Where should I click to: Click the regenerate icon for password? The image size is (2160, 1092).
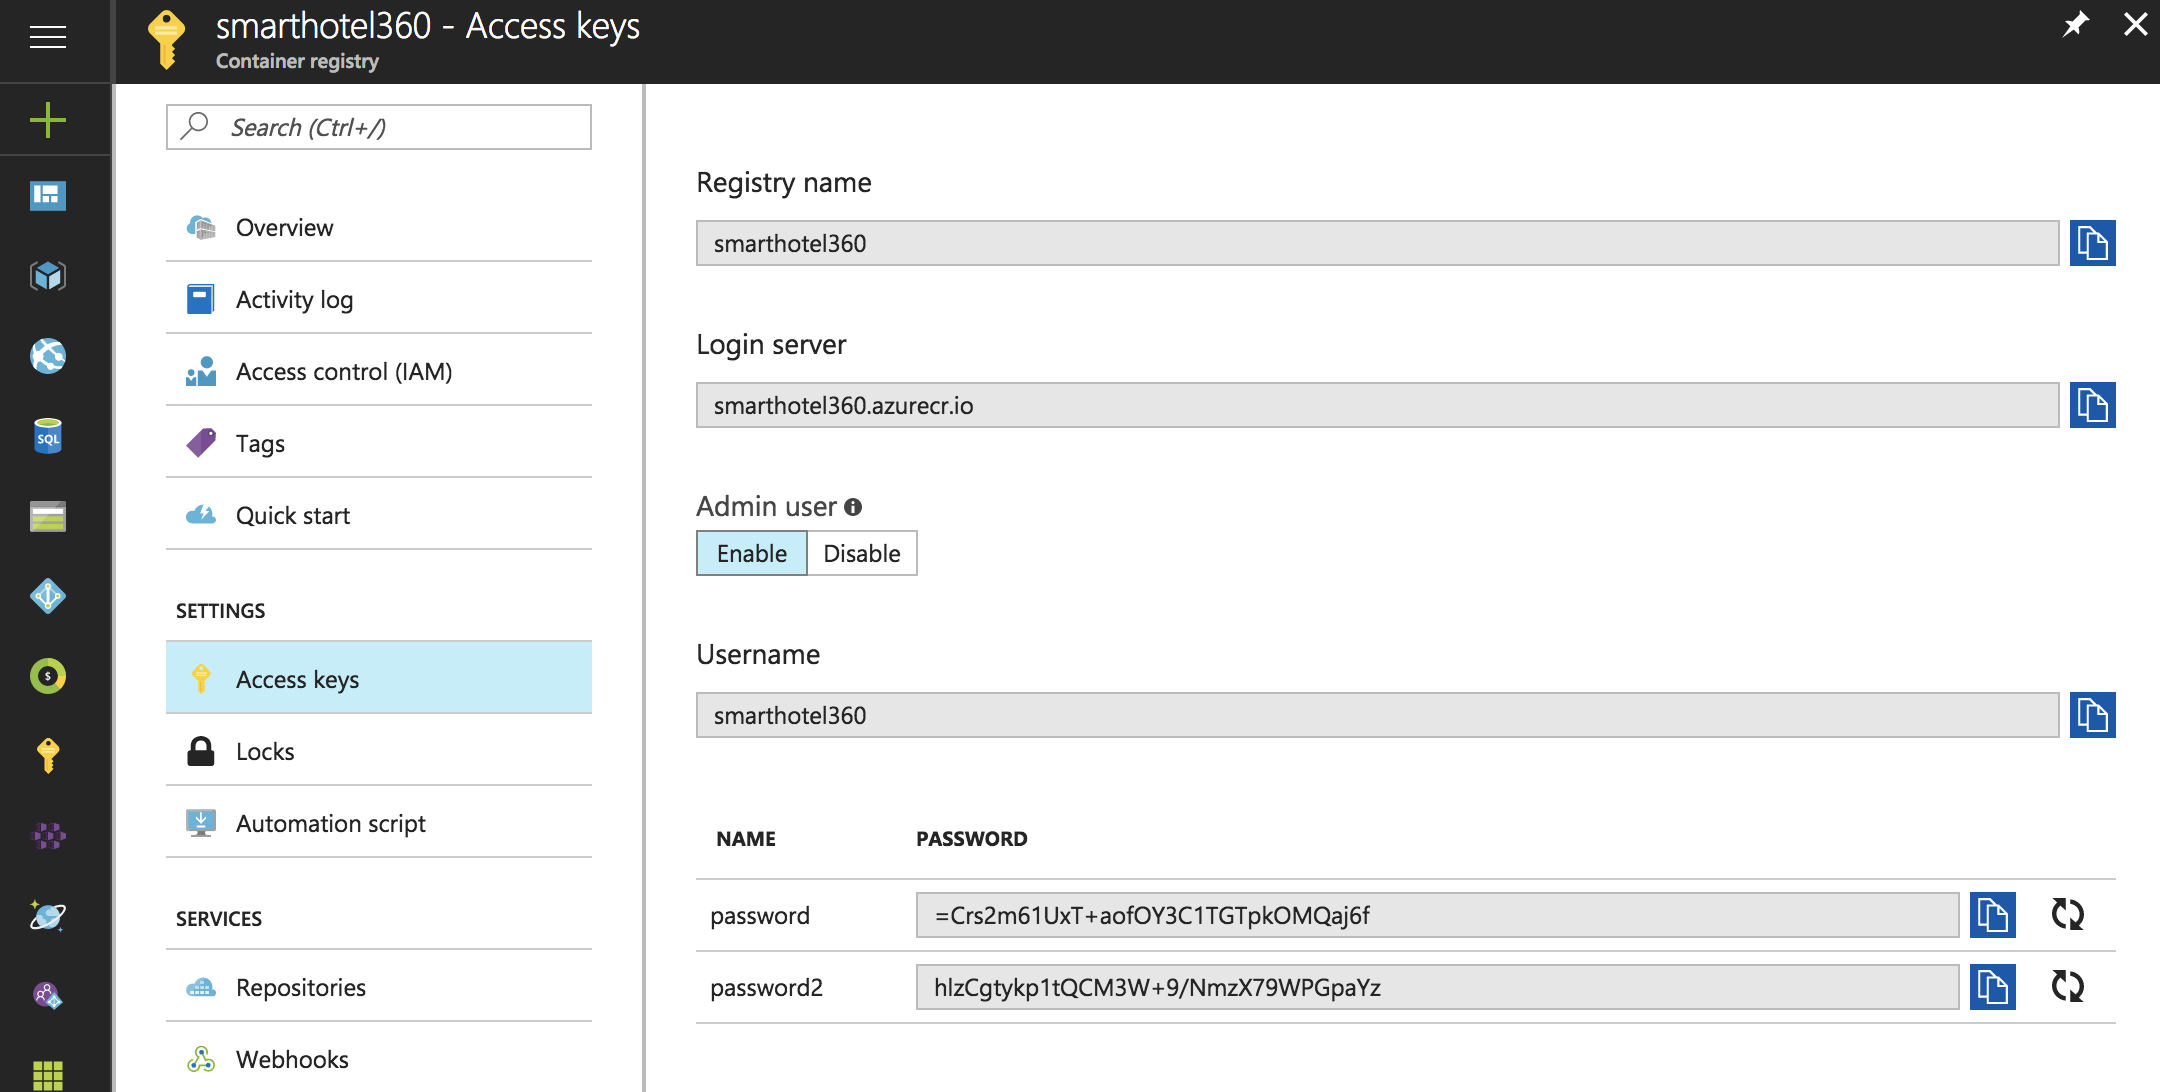[2065, 914]
